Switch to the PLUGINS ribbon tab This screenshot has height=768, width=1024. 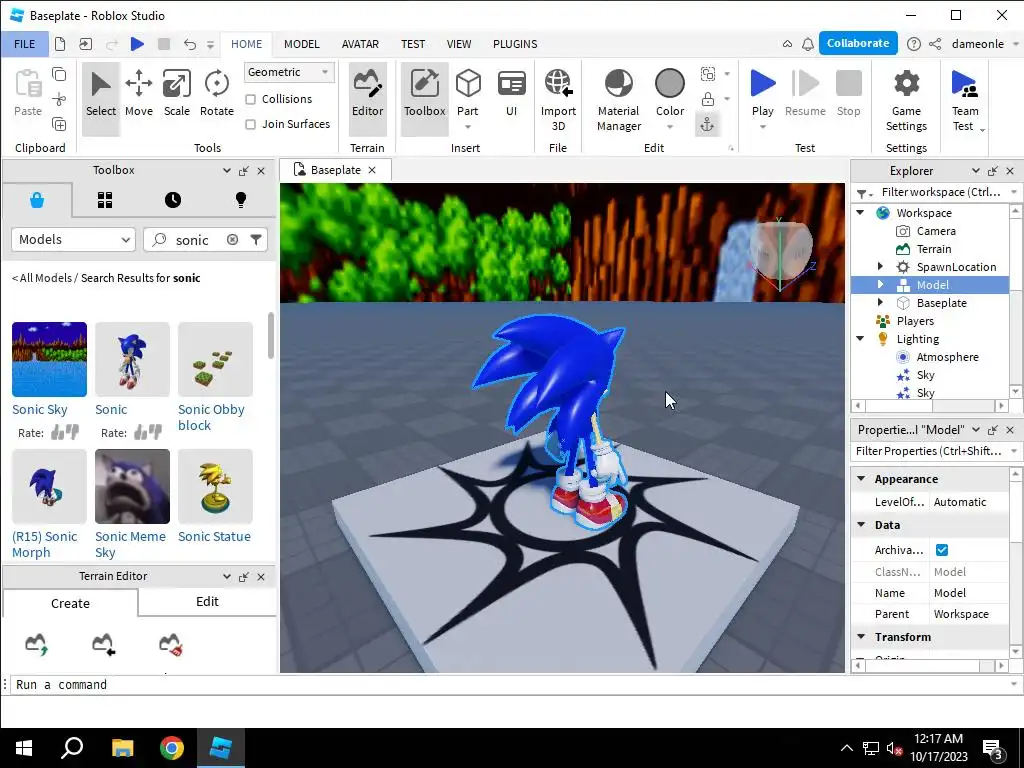tap(515, 44)
